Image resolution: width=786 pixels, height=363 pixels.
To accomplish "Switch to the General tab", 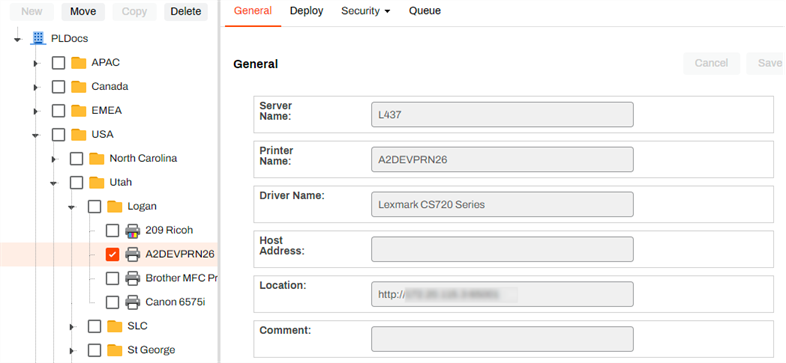I will [253, 11].
